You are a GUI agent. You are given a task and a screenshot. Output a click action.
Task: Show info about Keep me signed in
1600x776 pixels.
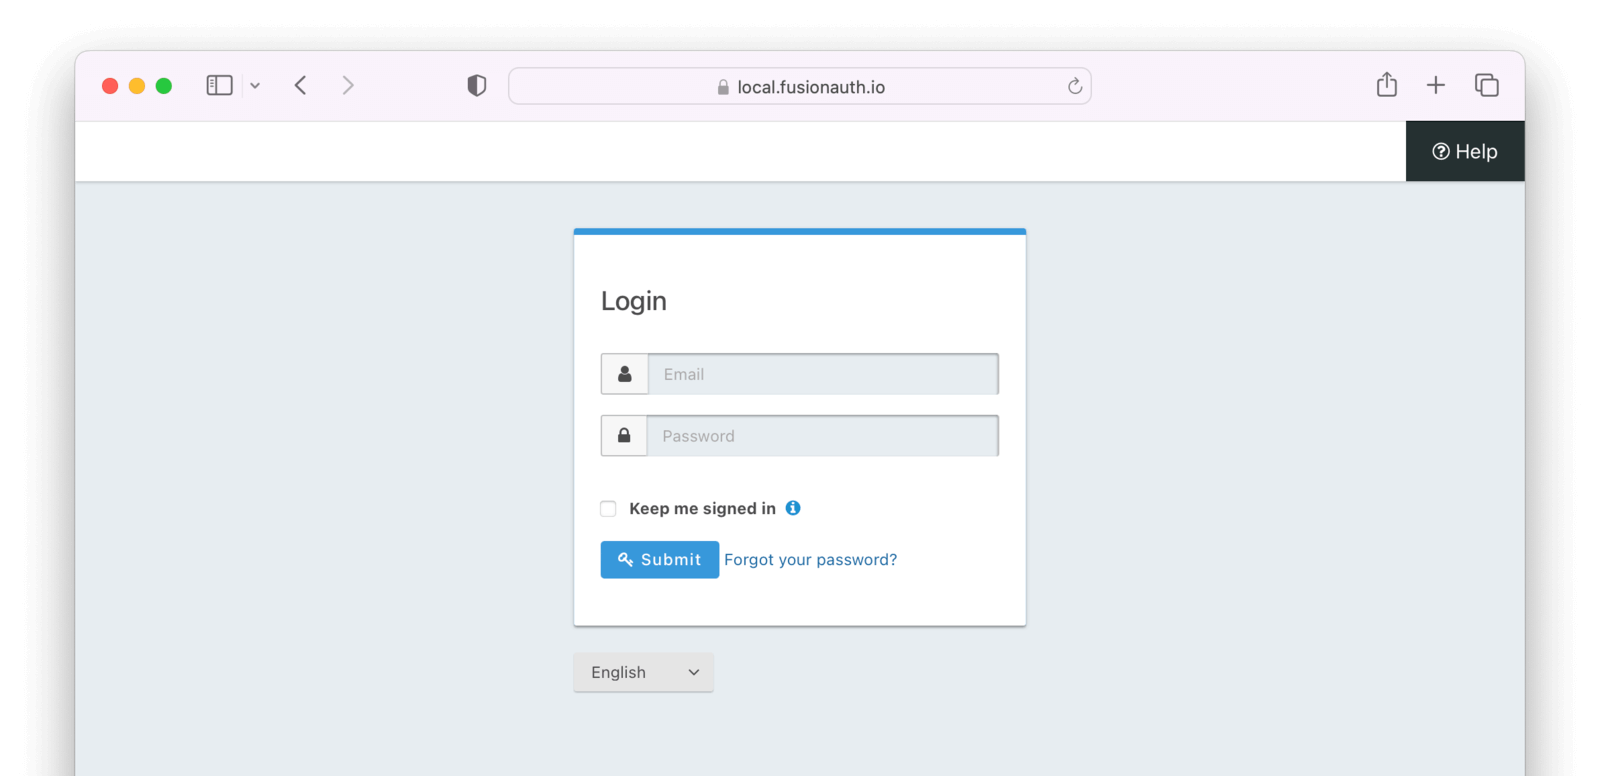coord(793,508)
